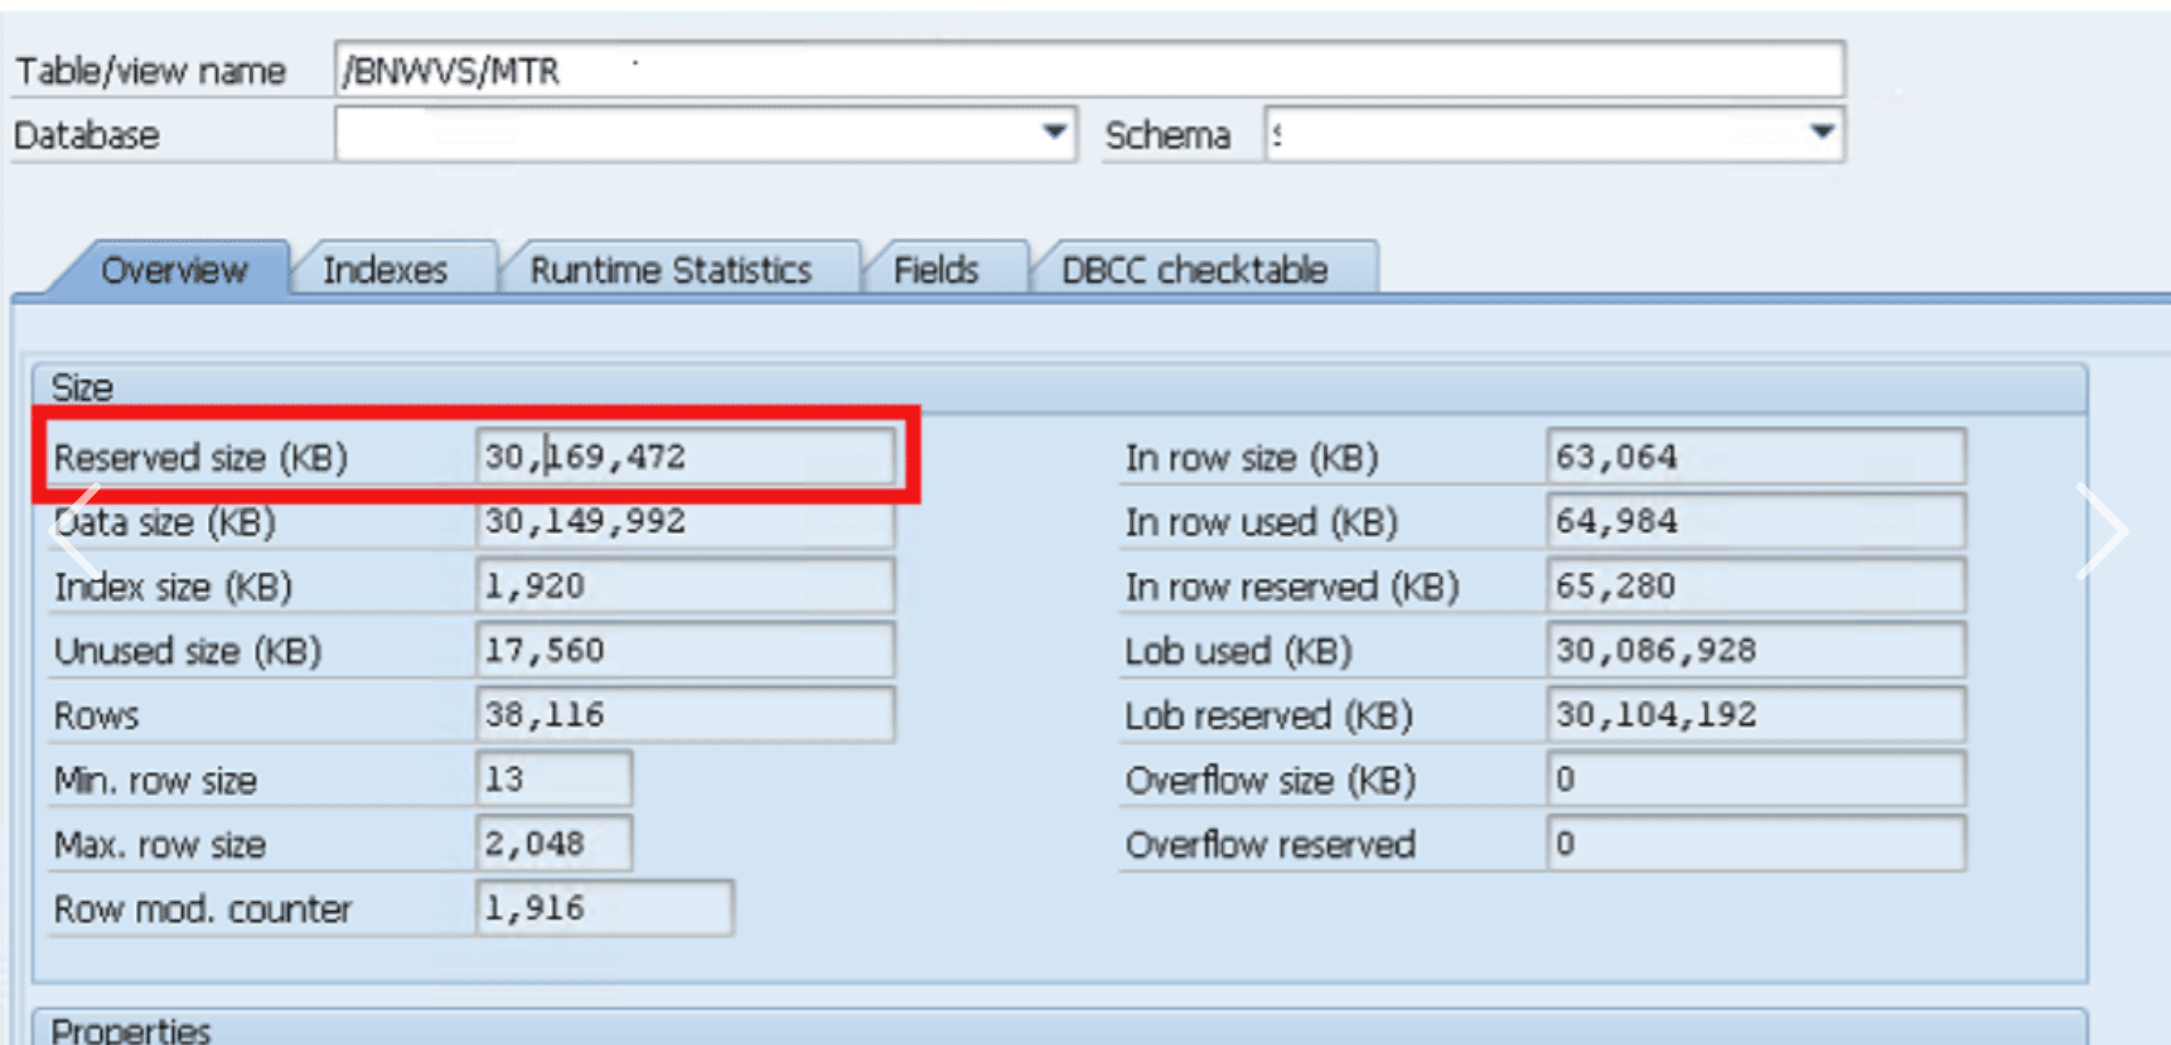Select the Lob used (KB) field

1755,651
